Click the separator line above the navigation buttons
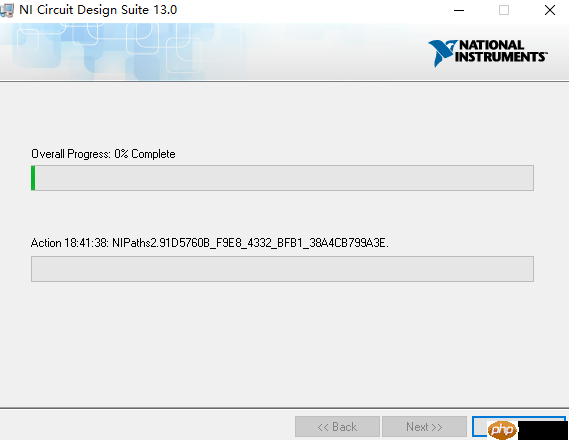This screenshot has height=440, width=569. [x=284, y=408]
